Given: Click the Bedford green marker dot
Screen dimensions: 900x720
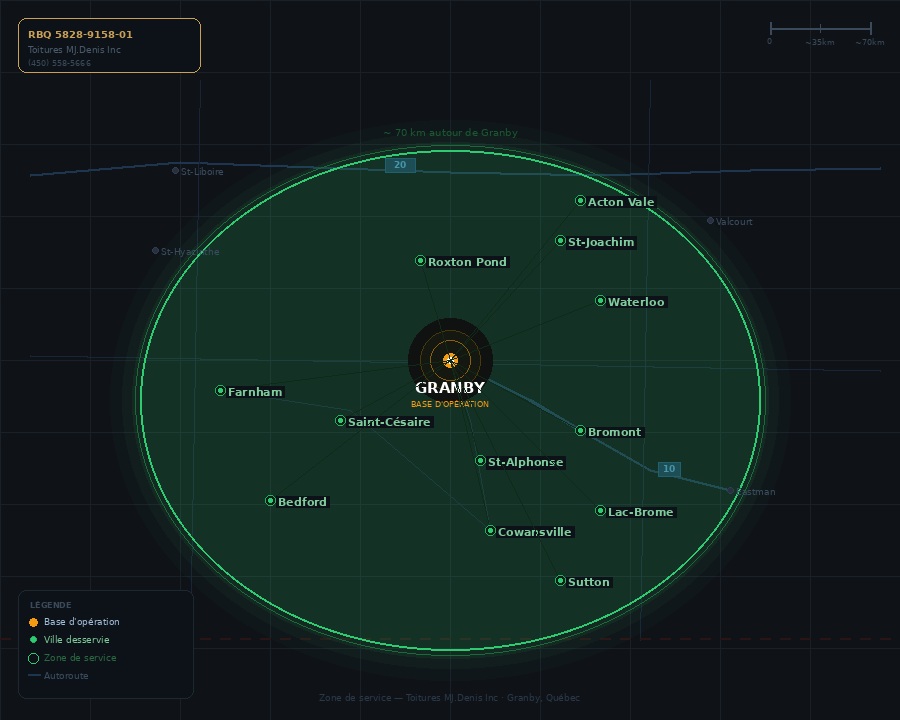Looking at the screenshot, I should (270, 501).
